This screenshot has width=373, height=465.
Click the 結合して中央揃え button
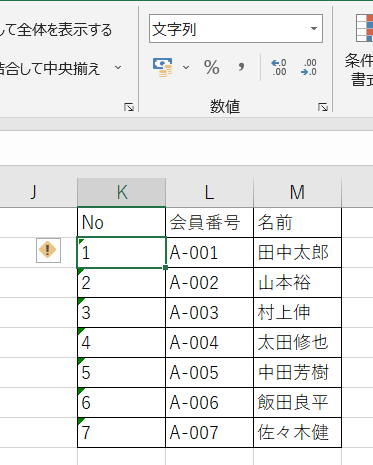click(x=50, y=68)
